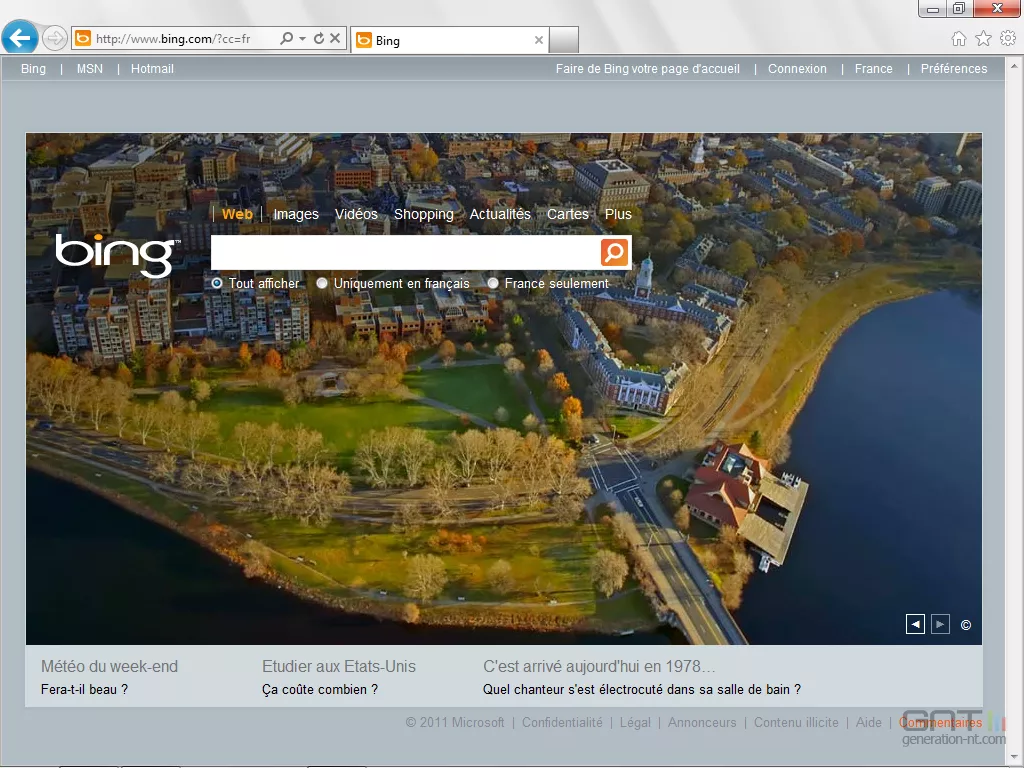Image resolution: width=1024 pixels, height=768 pixels.
Task: Close the browser window
Action: 997,8
